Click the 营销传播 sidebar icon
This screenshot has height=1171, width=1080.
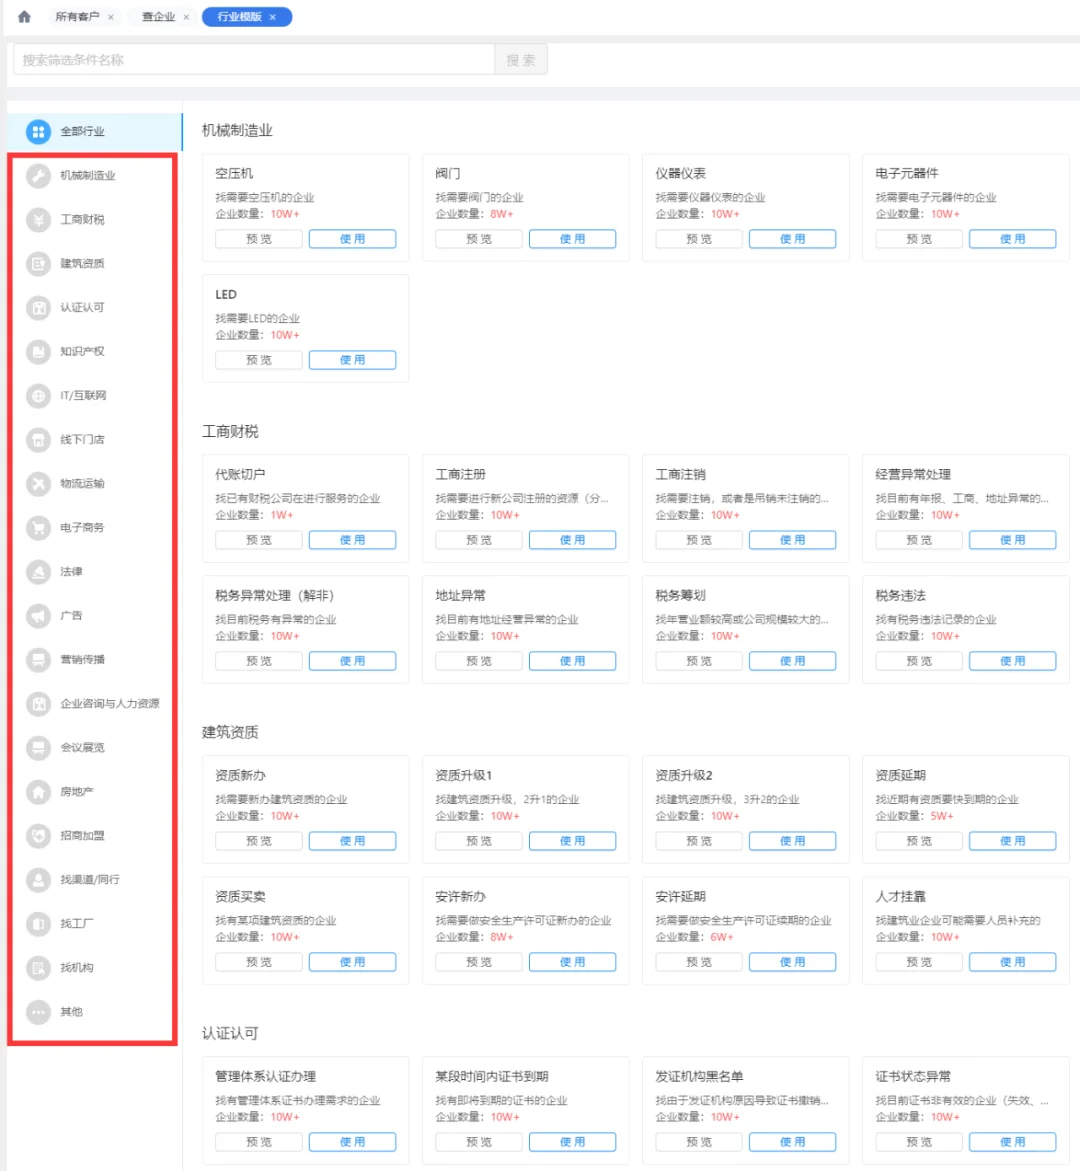click(x=38, y=660)
